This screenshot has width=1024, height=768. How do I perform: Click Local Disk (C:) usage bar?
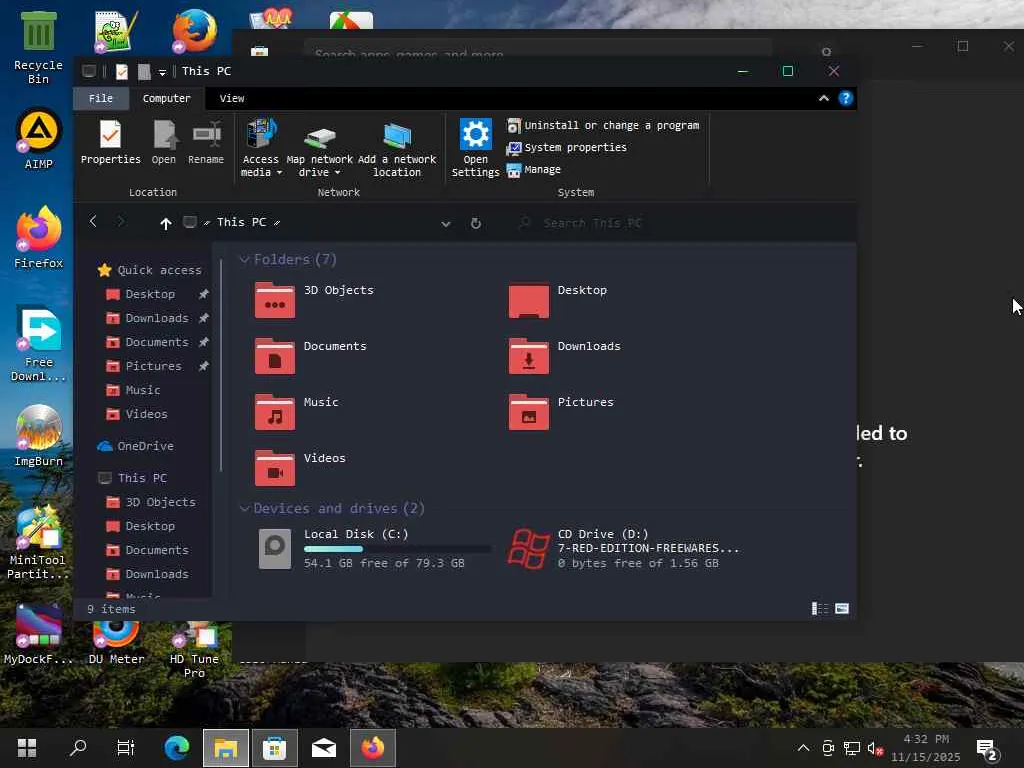(398, 549)
